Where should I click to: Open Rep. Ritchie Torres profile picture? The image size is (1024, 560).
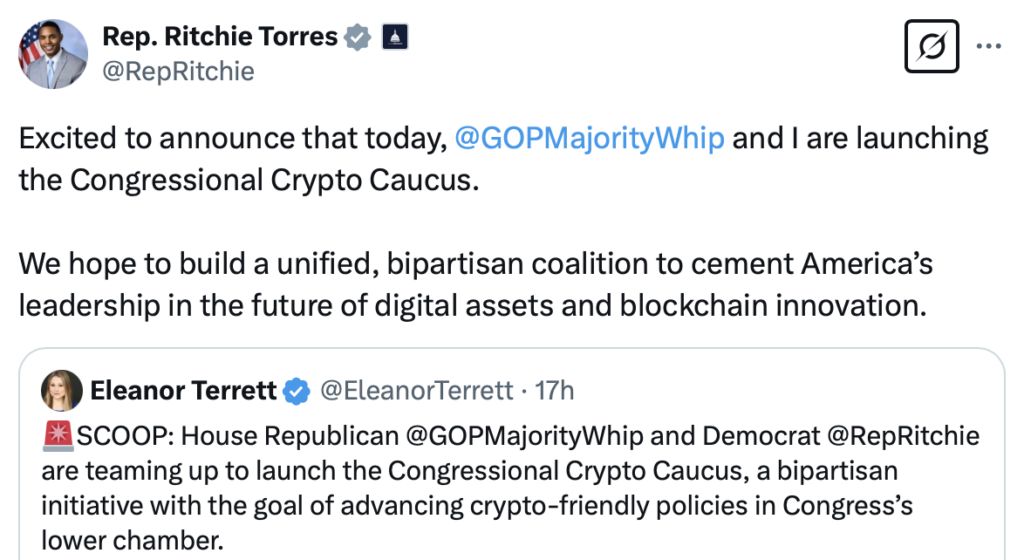[x=53, y=53]
